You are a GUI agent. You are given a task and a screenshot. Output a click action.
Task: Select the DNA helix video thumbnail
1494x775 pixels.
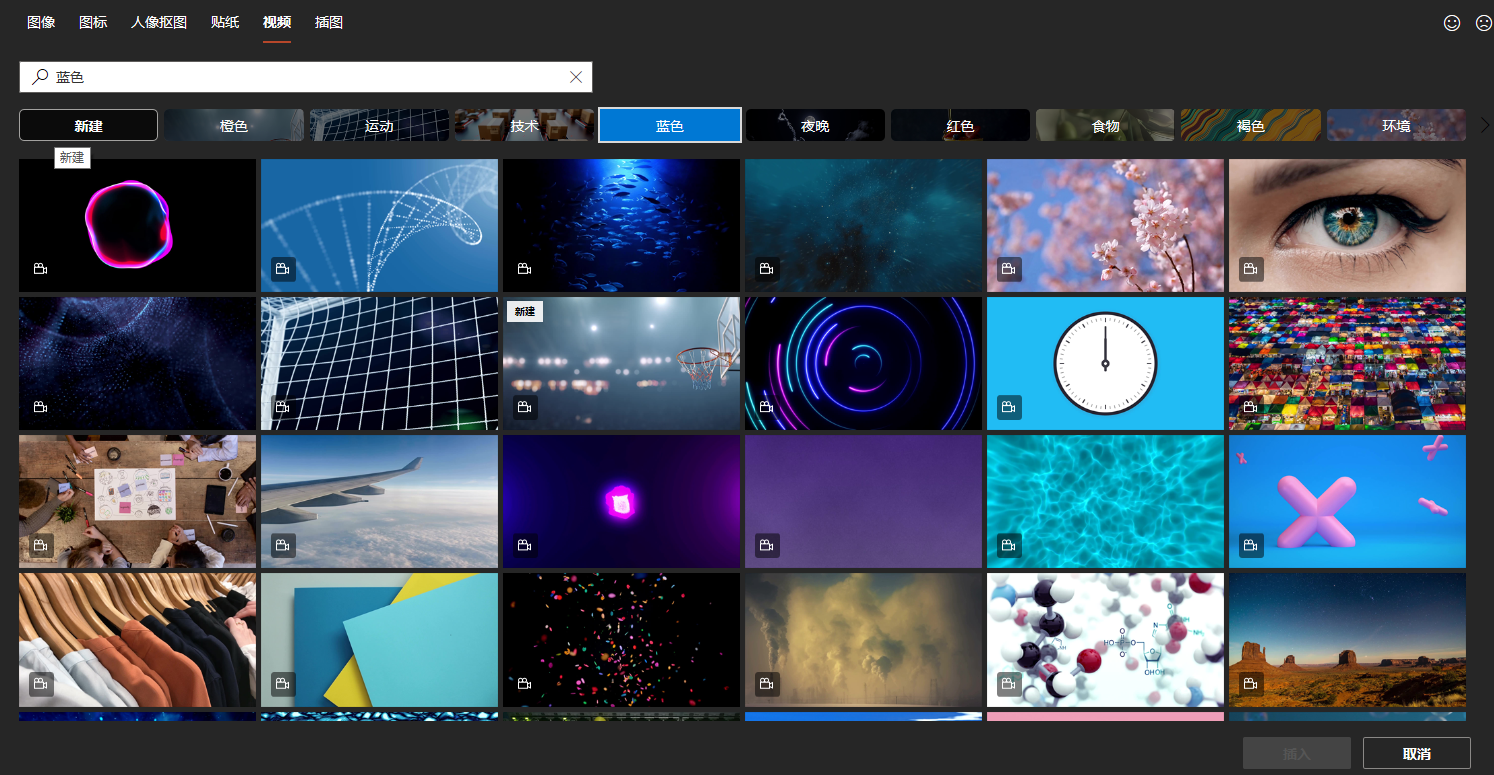point(379,225)
